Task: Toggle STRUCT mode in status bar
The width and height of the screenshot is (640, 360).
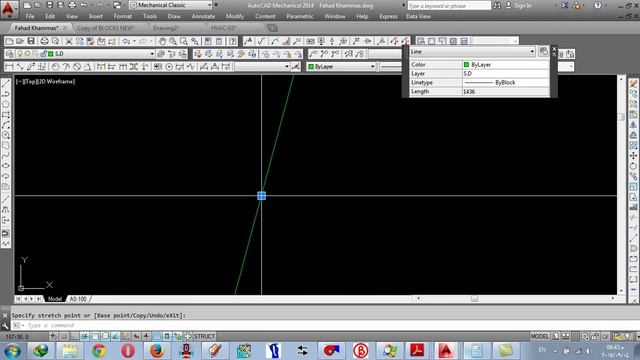Action: click(x=204, y=336)
